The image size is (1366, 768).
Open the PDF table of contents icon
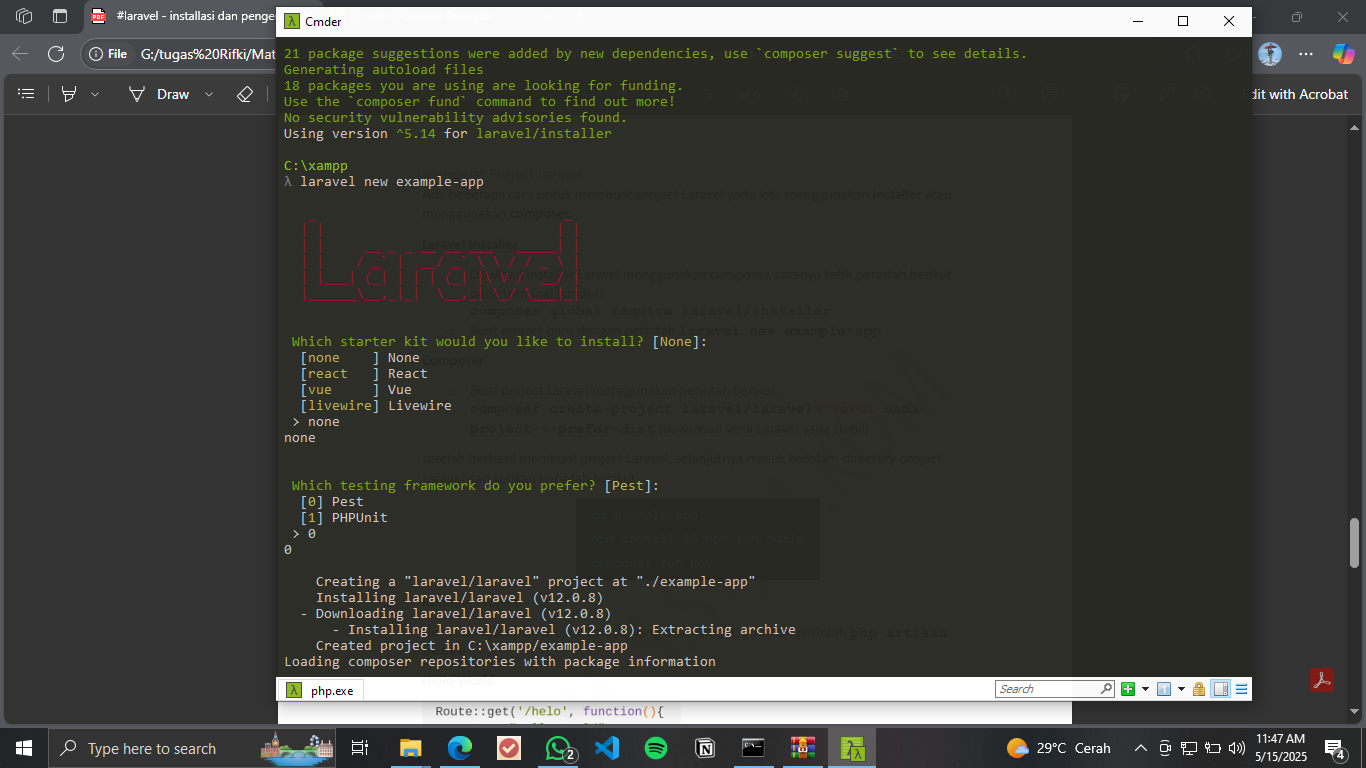click(26, 94)
